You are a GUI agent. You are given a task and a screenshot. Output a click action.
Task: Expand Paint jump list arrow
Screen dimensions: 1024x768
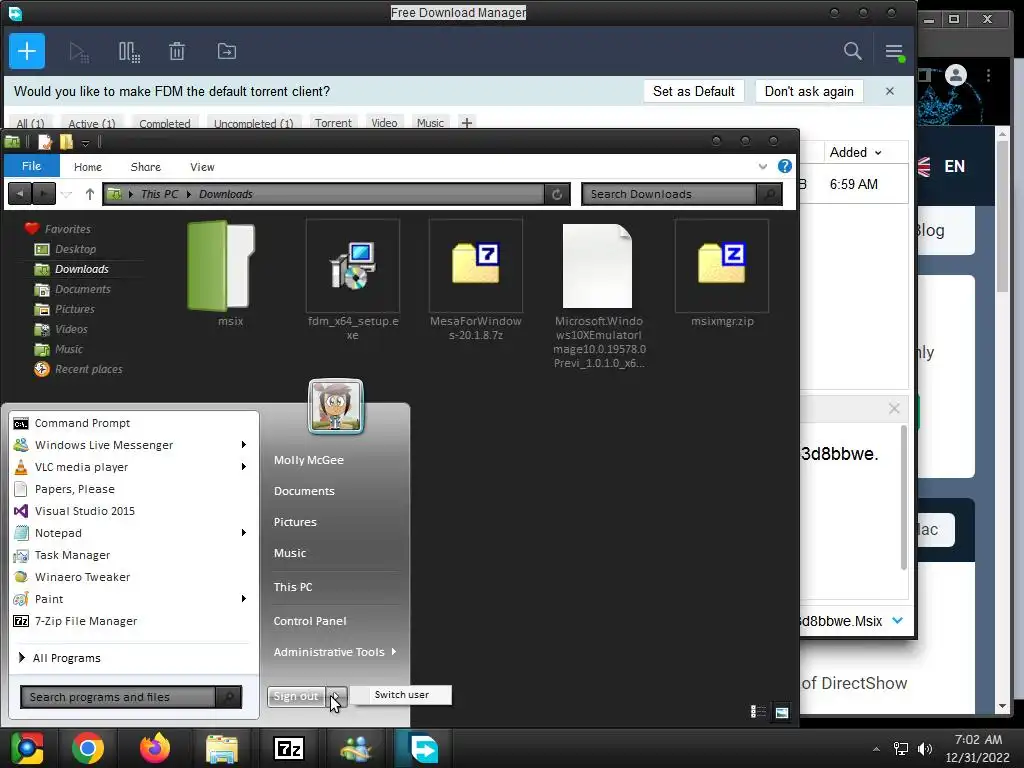[x=244, y=599]
